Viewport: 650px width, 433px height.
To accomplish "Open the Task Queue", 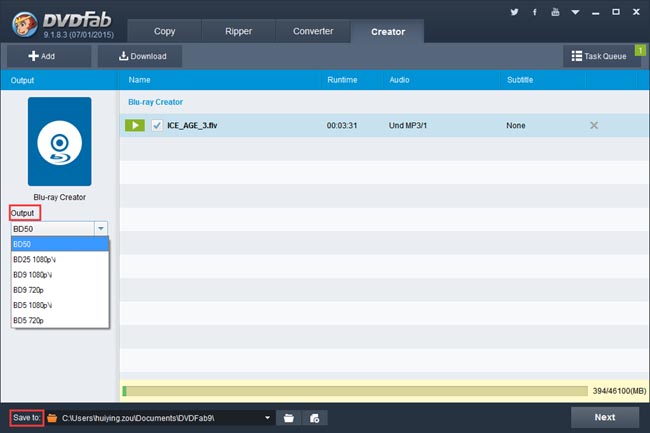I will (599, 56).
